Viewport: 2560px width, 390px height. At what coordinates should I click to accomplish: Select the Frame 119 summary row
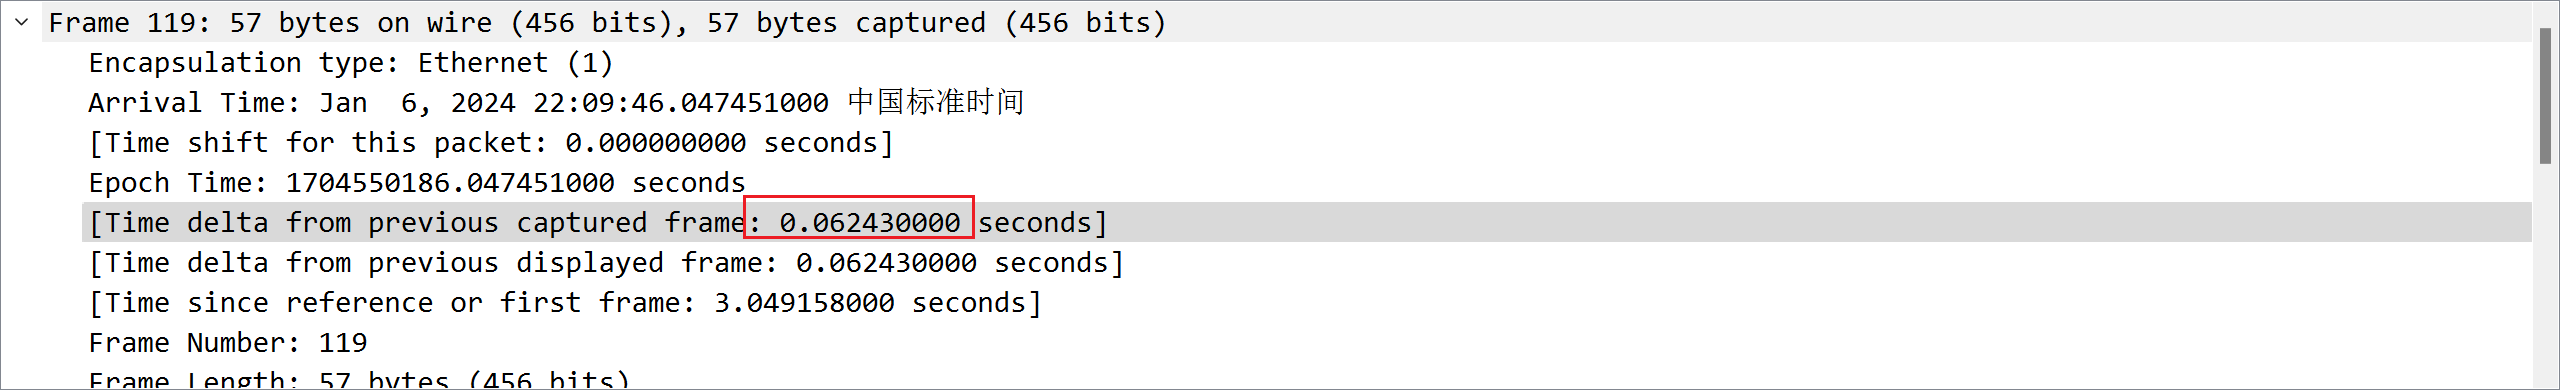1286,22
